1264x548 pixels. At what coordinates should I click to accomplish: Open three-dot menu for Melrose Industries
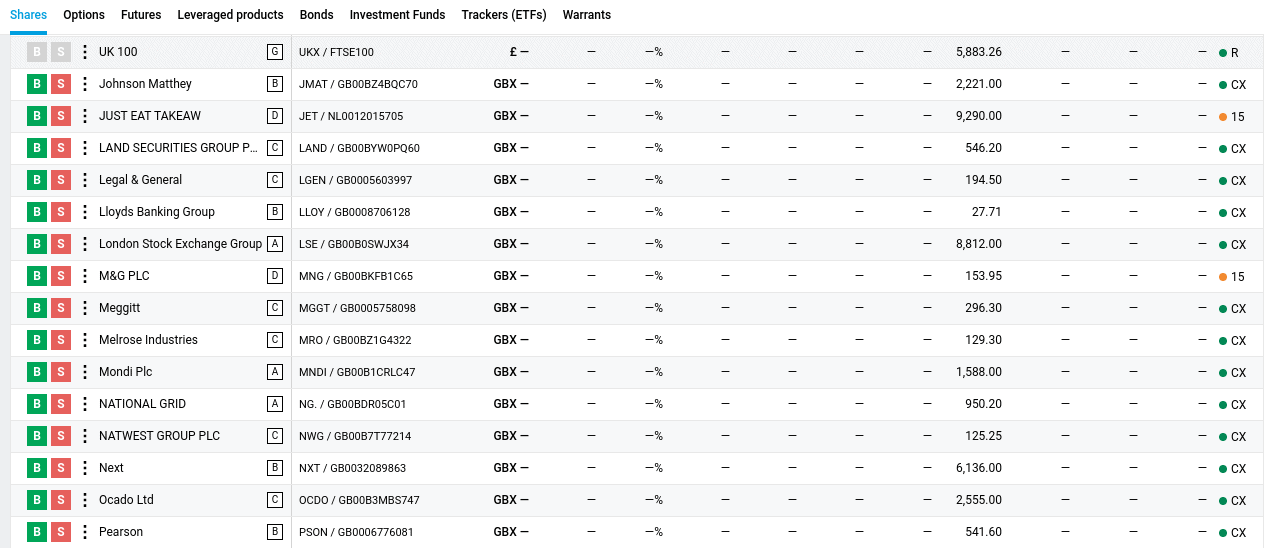[85, 340]
